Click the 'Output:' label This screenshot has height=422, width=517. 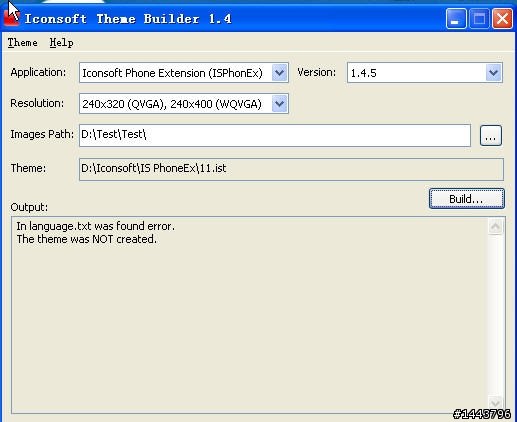[29, 207]
